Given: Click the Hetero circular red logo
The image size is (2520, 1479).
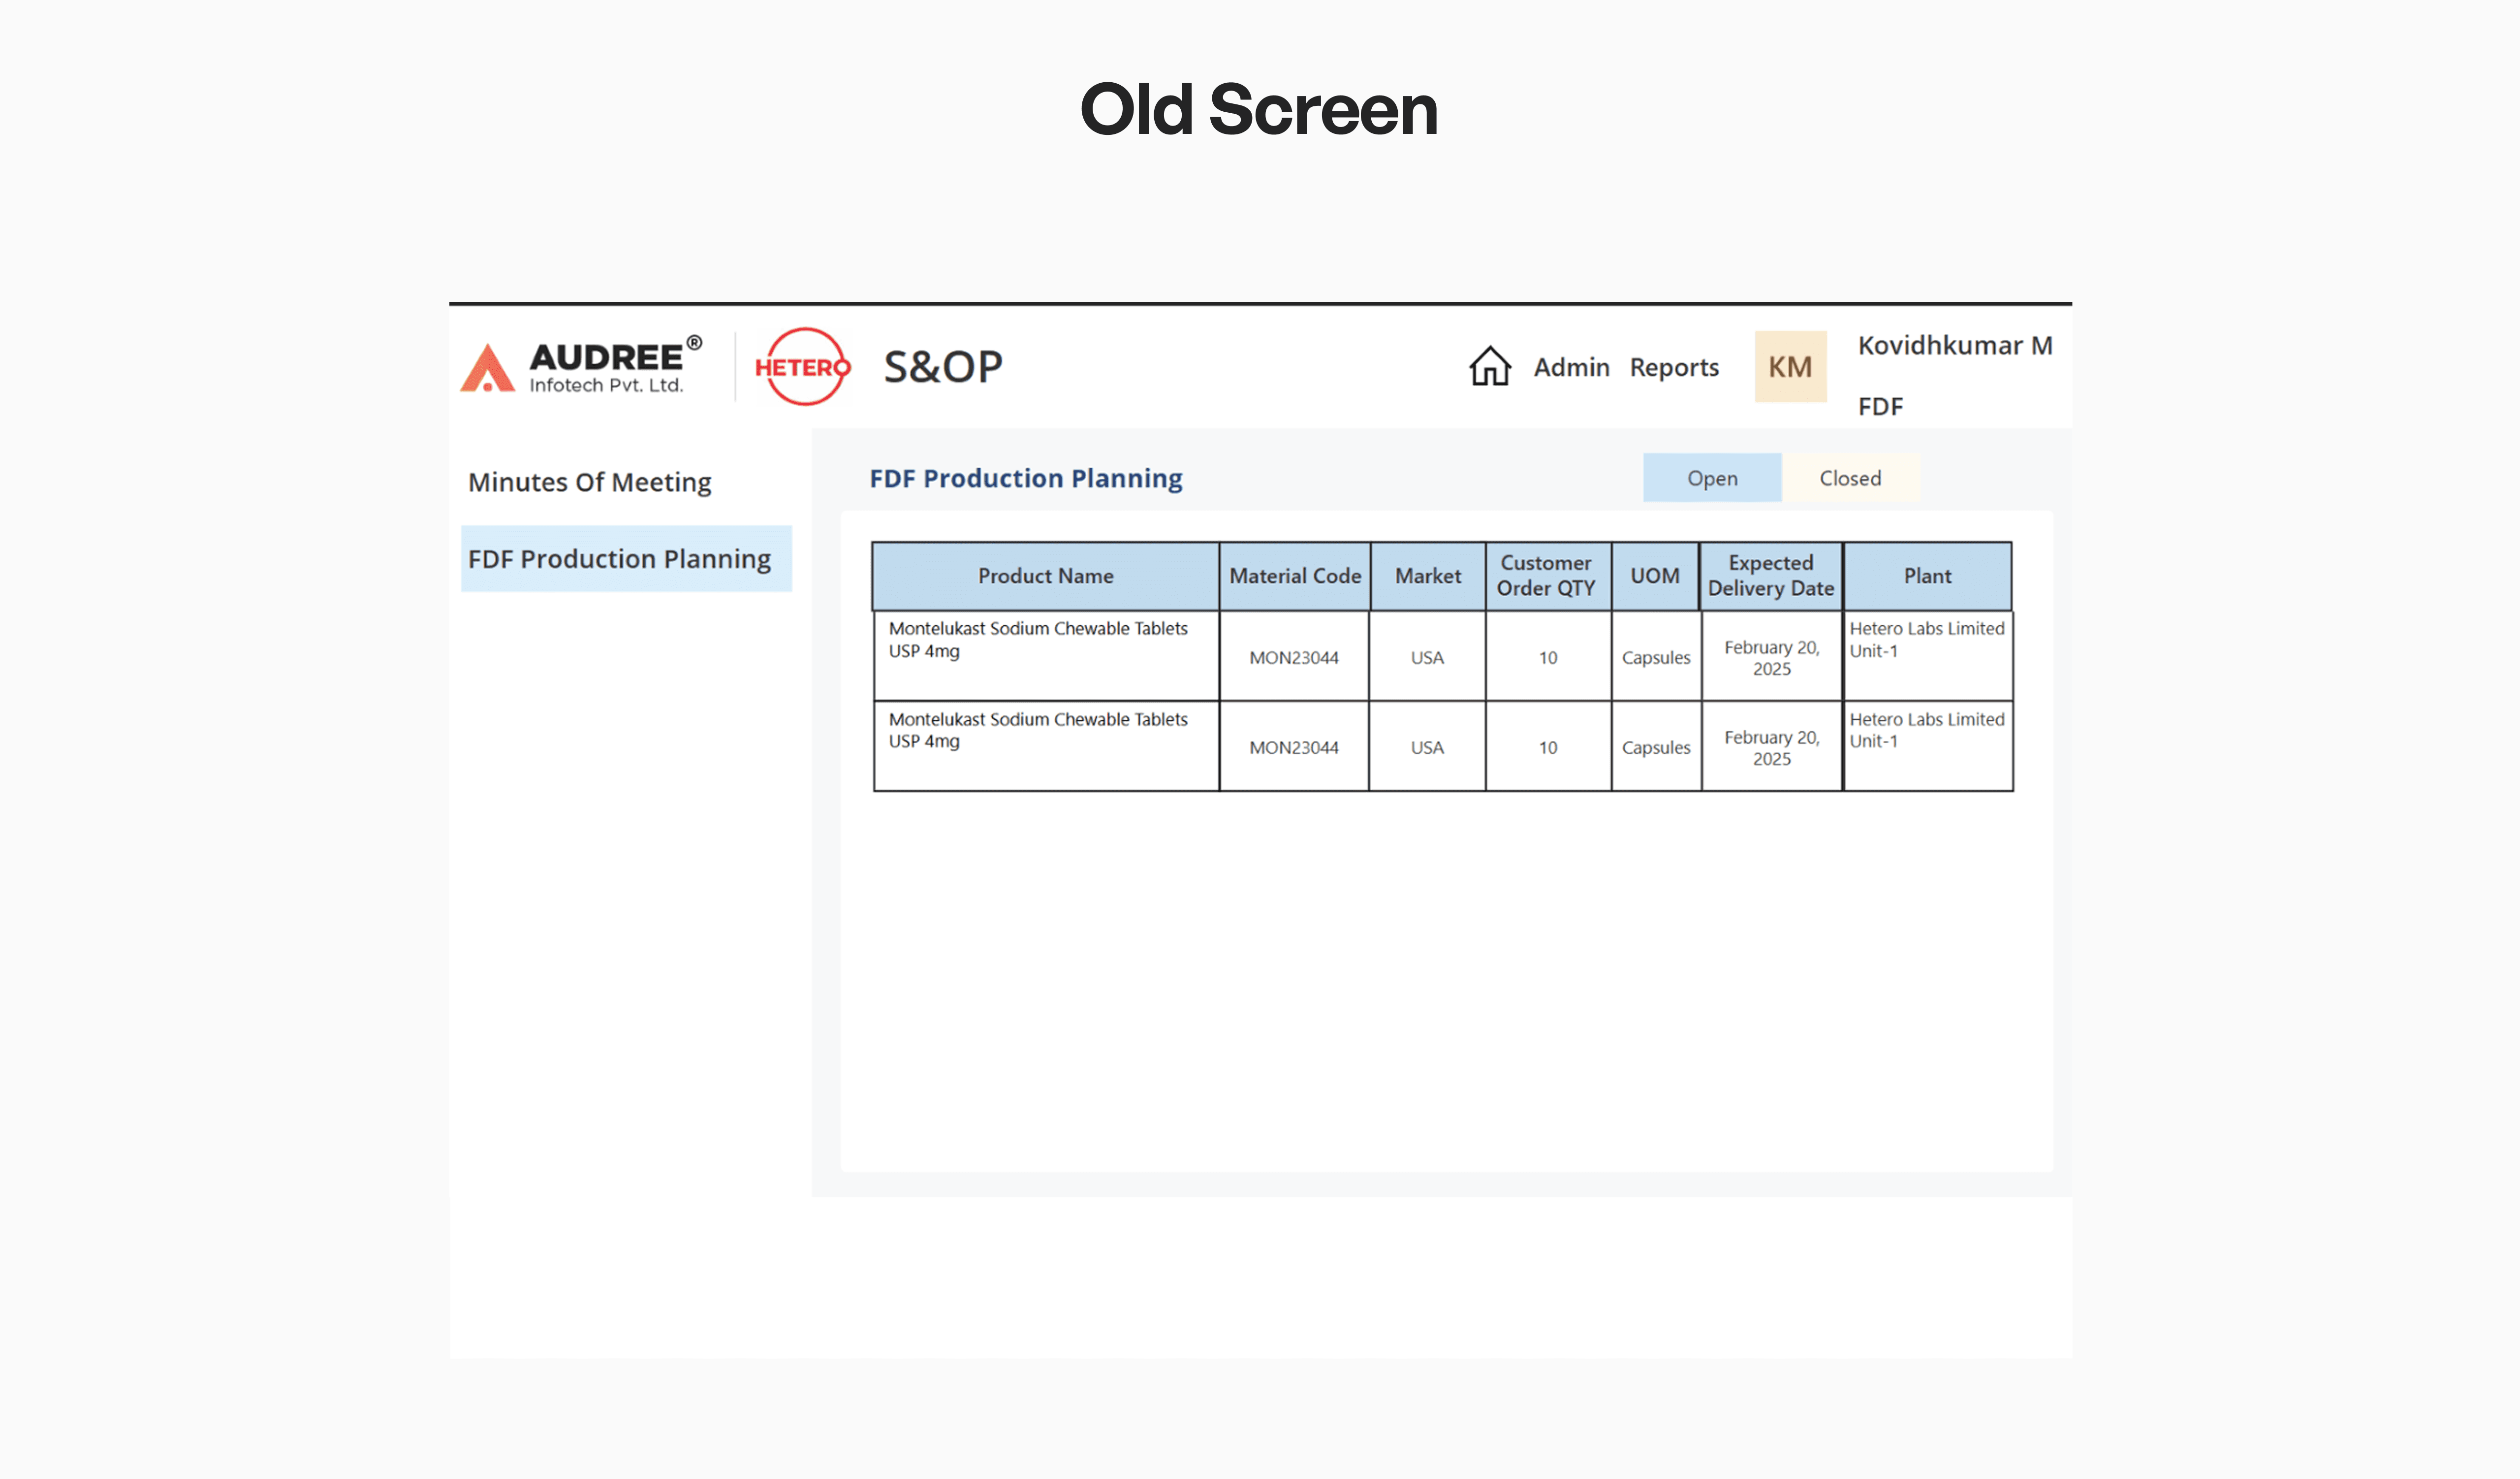Looking at the screenshot, I should pos(803,367).
